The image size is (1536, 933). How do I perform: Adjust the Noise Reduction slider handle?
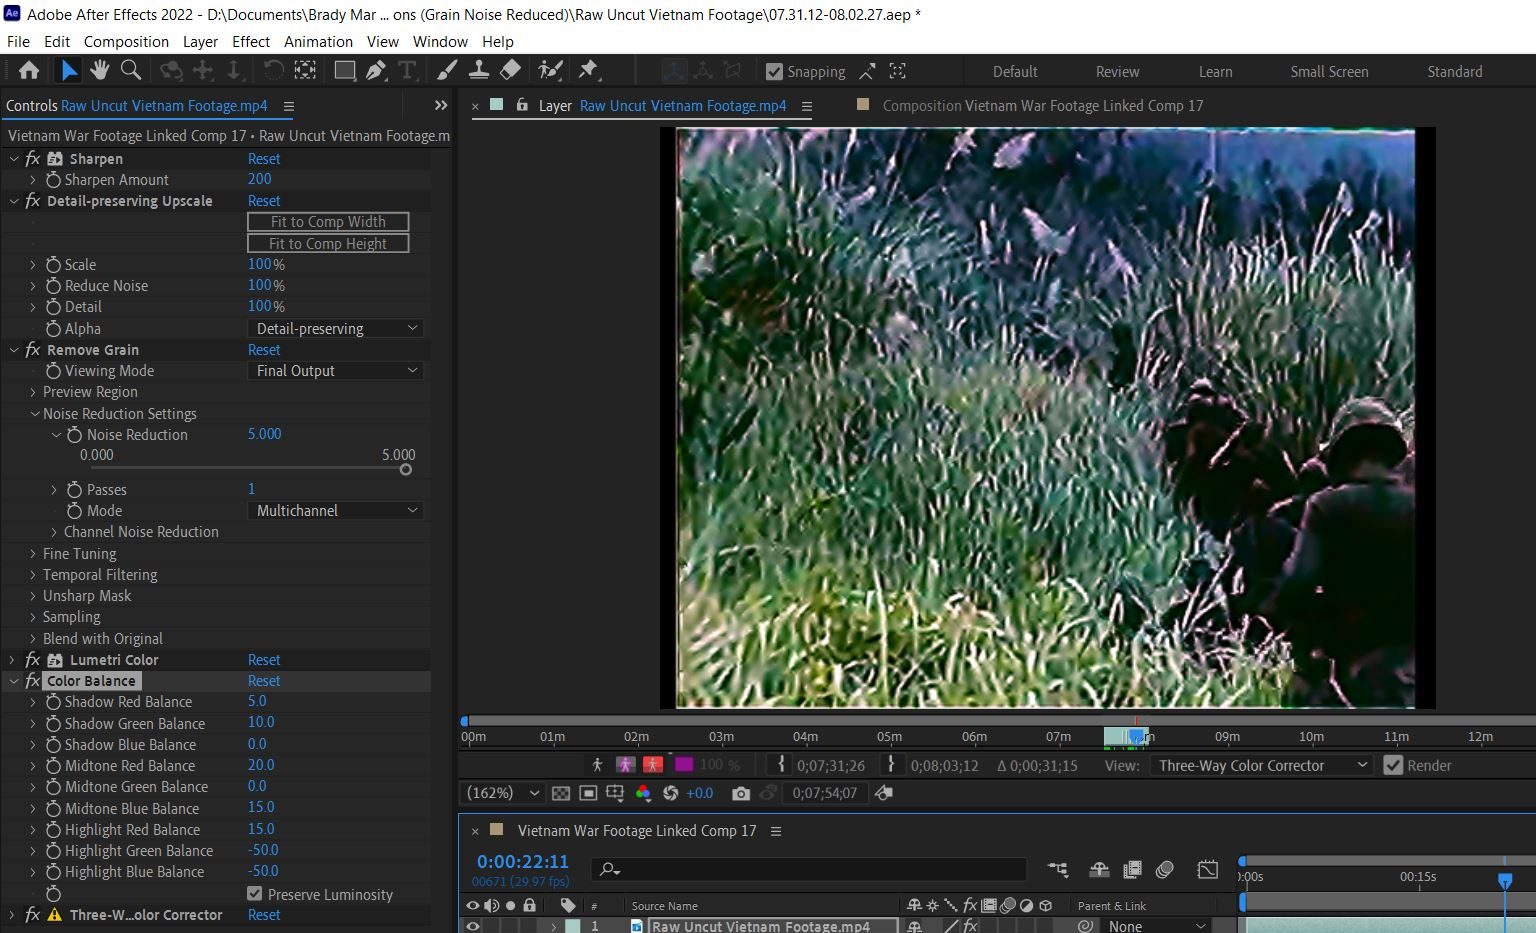click(x=405, y=469)
